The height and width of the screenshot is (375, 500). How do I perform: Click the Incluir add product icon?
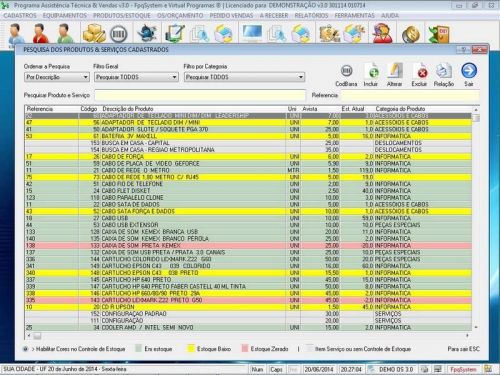(x=372, y=70)
